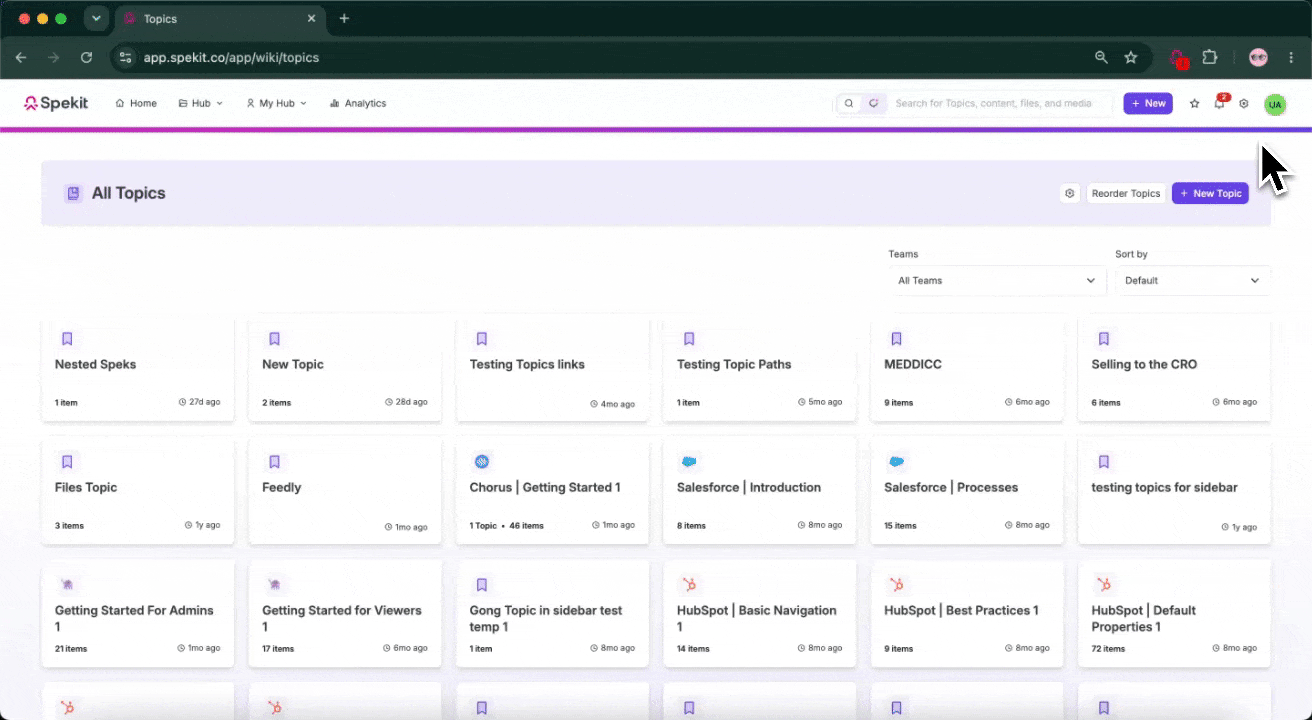1312x720 pixels.
Task: Click the browser extensions puzzle icon
Action: (1209, 57)
